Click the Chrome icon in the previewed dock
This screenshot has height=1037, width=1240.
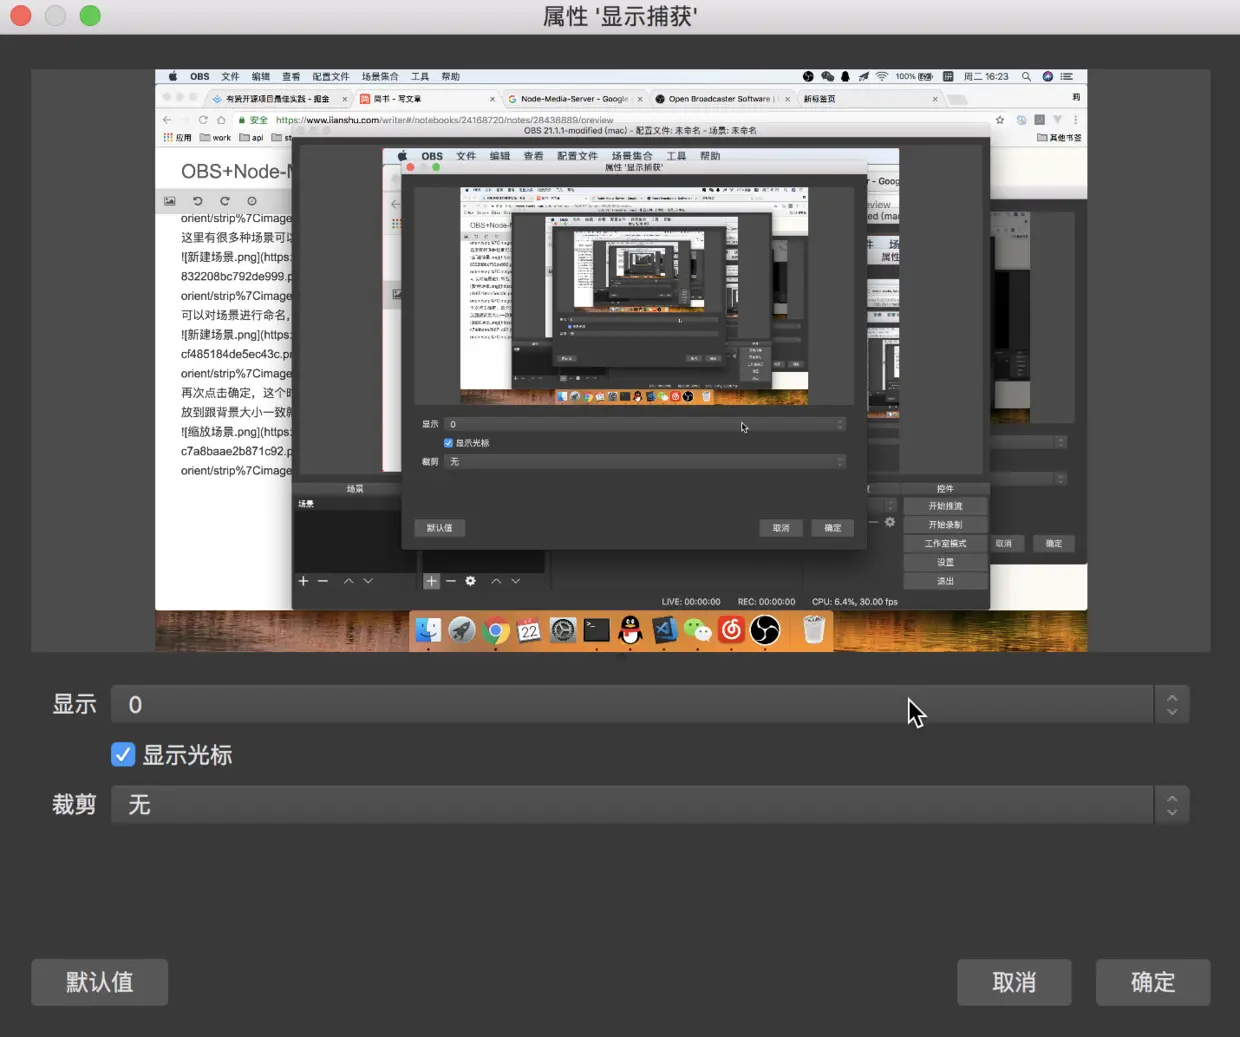coord(495,631)
